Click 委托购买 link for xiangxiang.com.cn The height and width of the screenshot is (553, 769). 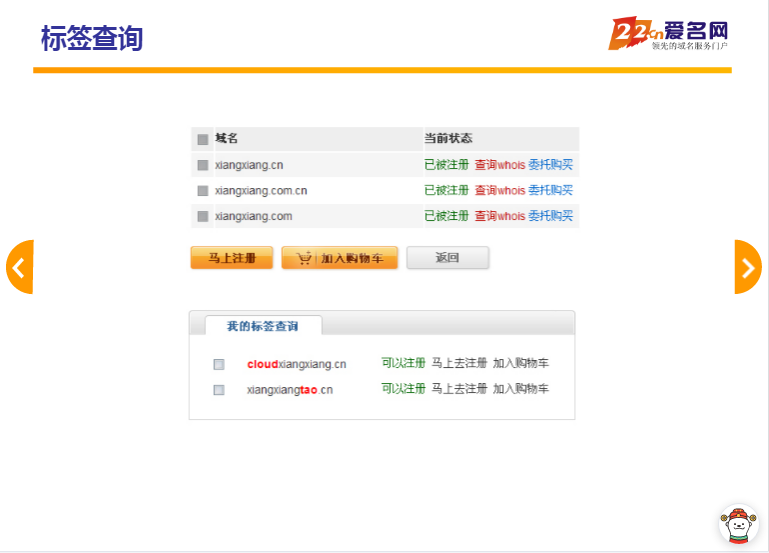pos(550,190)
